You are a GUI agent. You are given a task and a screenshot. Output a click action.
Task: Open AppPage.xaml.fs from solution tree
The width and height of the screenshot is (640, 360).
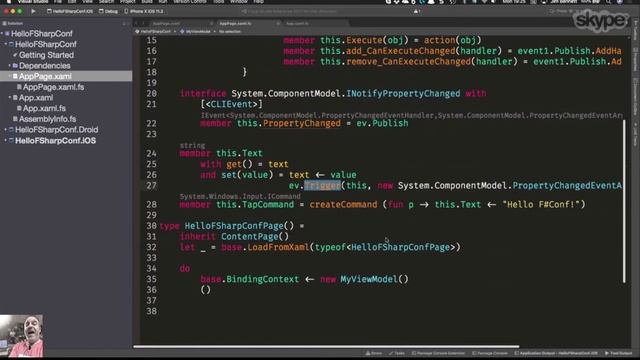tap(53, 87)
